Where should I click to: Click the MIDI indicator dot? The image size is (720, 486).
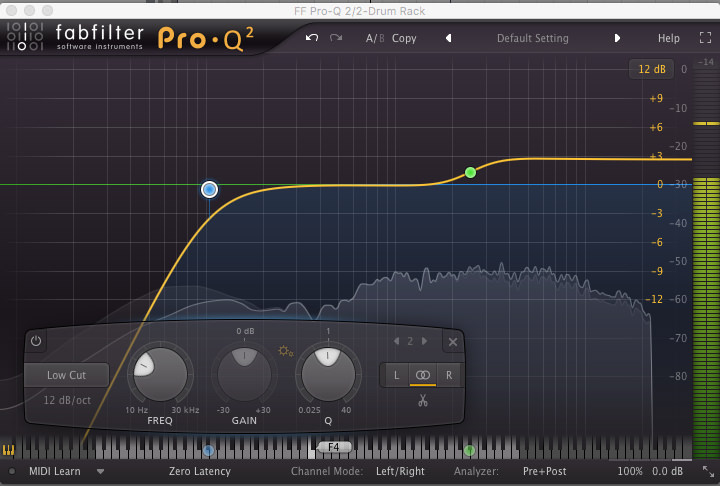point(12,471)
